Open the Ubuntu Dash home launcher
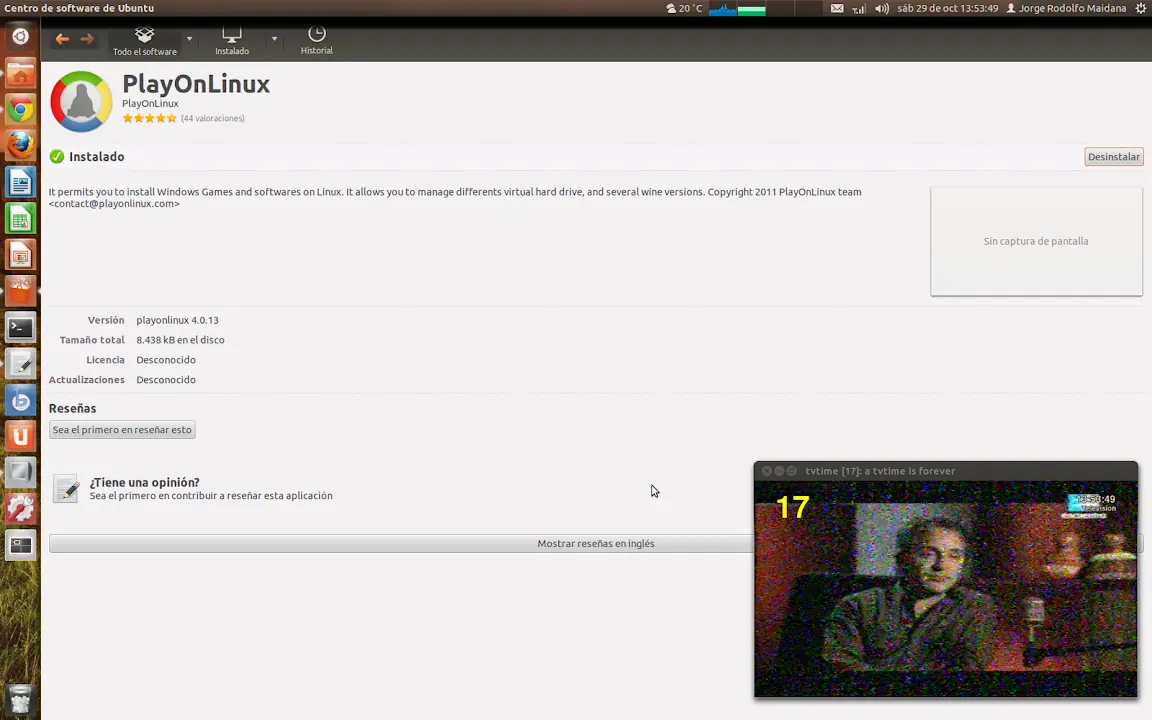Image resolution: width=1152 pixels, height=720 pixels. (21, 37)
